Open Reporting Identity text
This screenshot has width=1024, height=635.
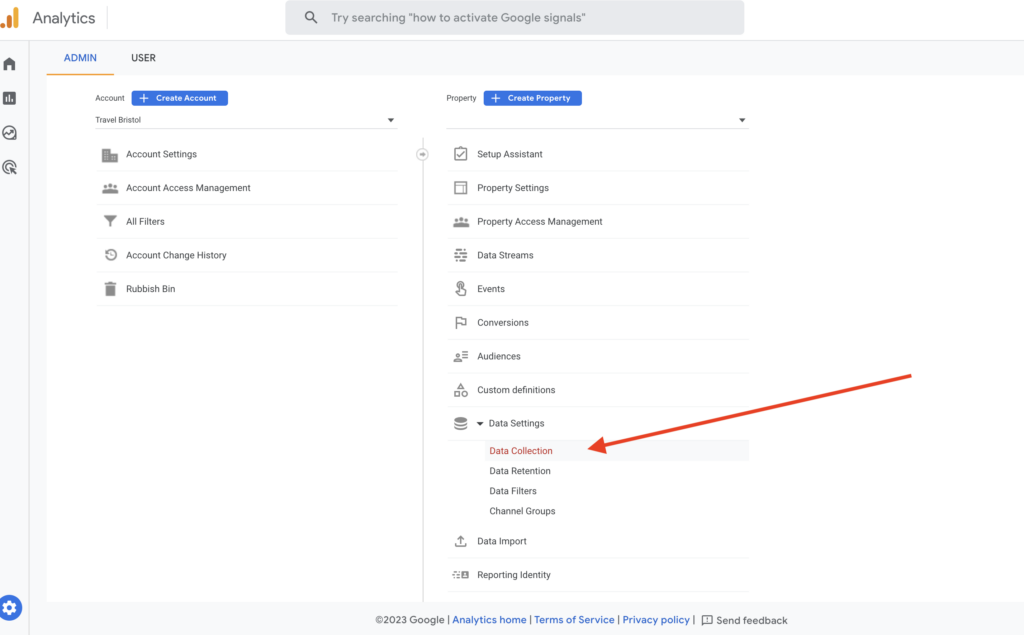[x=513, y=575]
